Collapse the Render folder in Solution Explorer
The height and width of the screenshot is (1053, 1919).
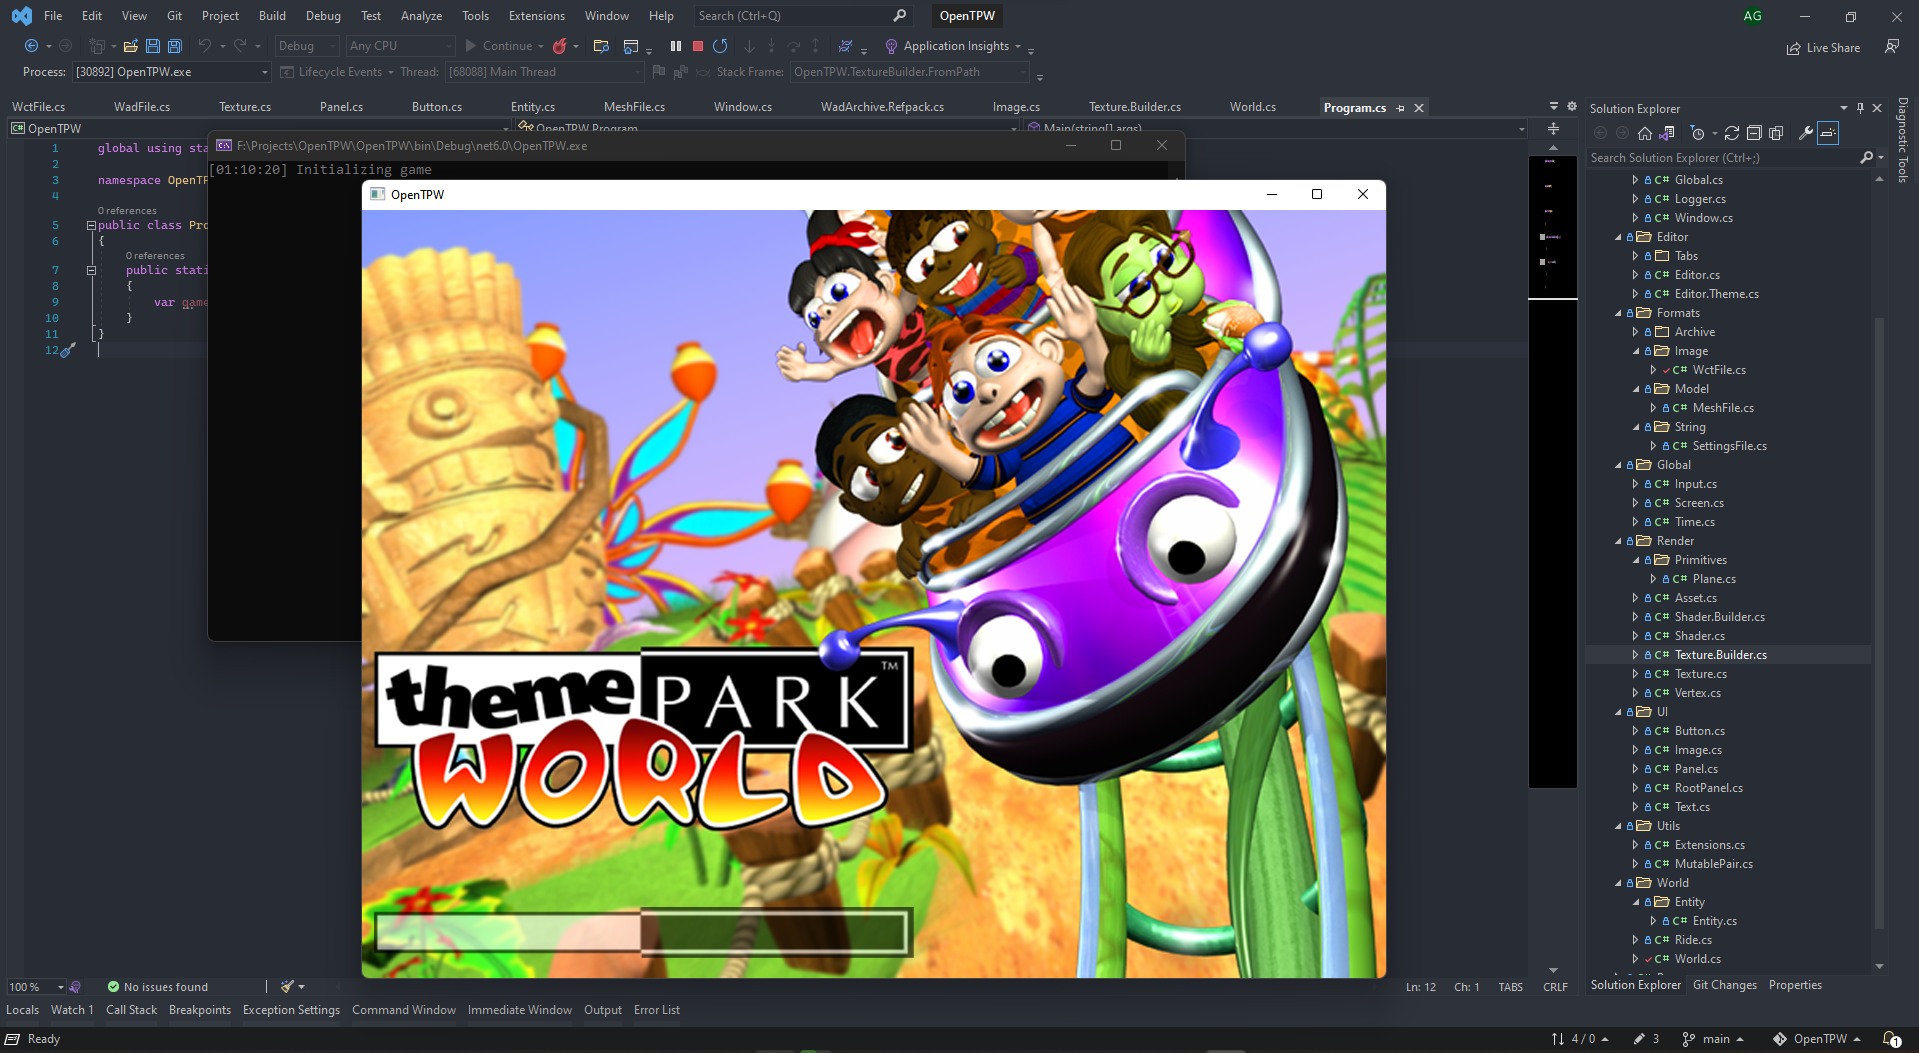[x=1620, y=541]
